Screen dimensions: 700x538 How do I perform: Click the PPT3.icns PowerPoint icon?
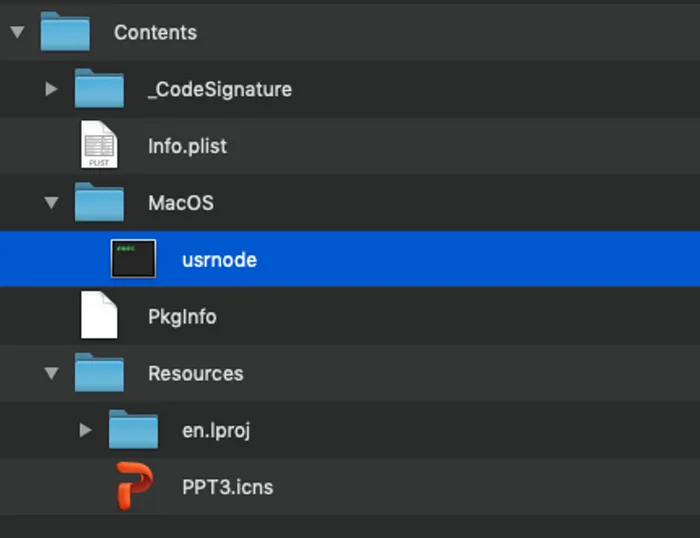click(x=134, y=488)
